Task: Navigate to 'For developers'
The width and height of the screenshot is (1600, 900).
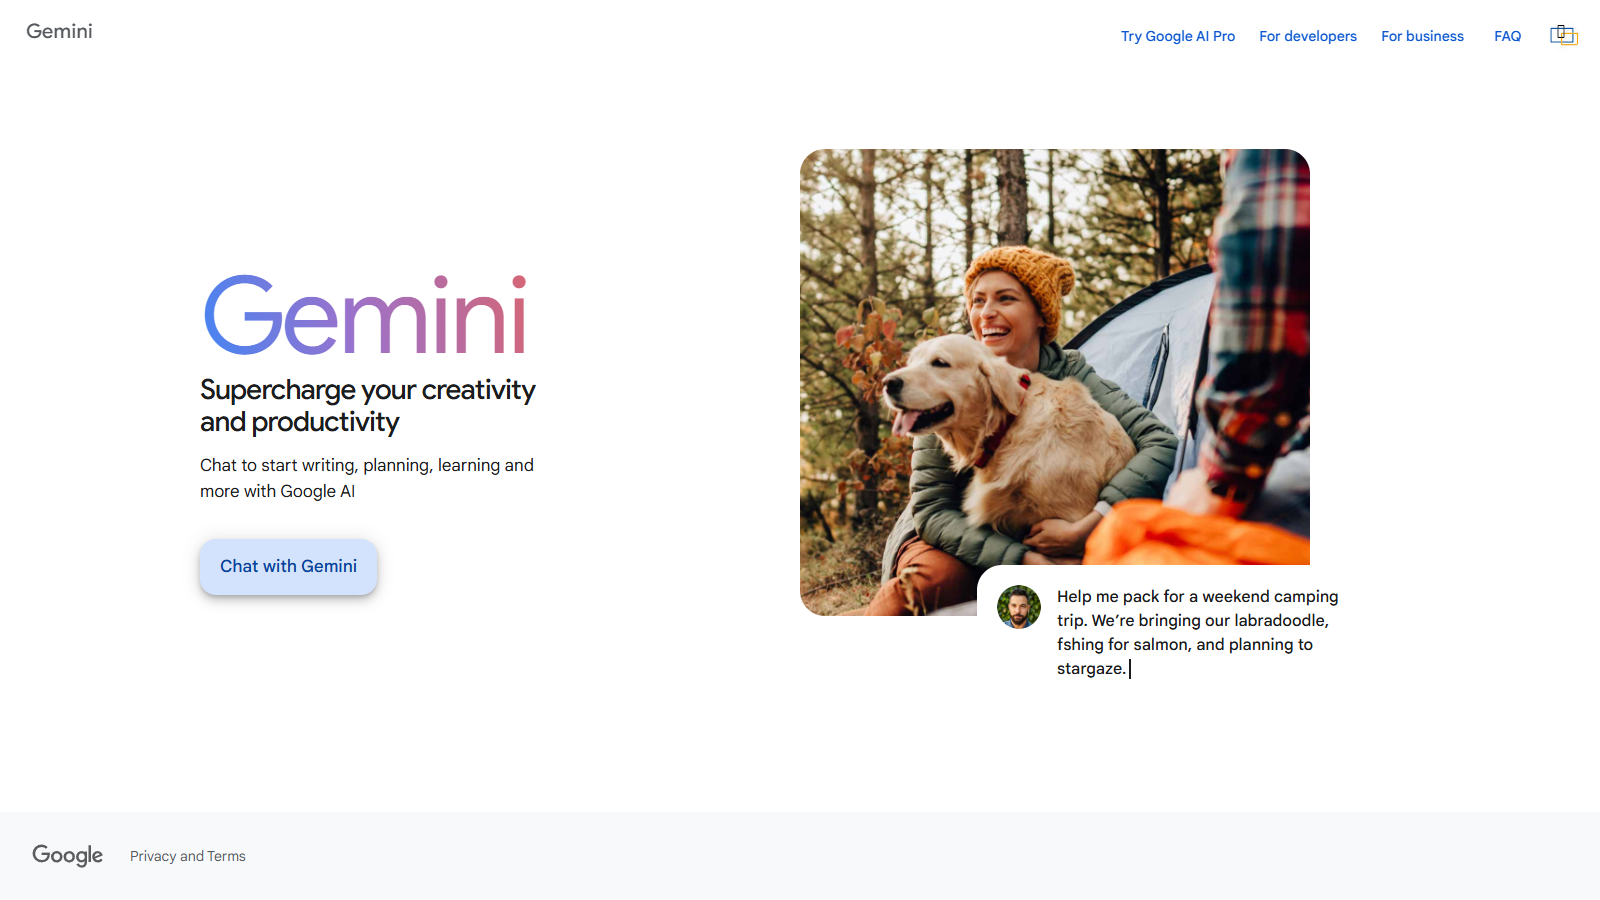Action: pos(1308,36)
